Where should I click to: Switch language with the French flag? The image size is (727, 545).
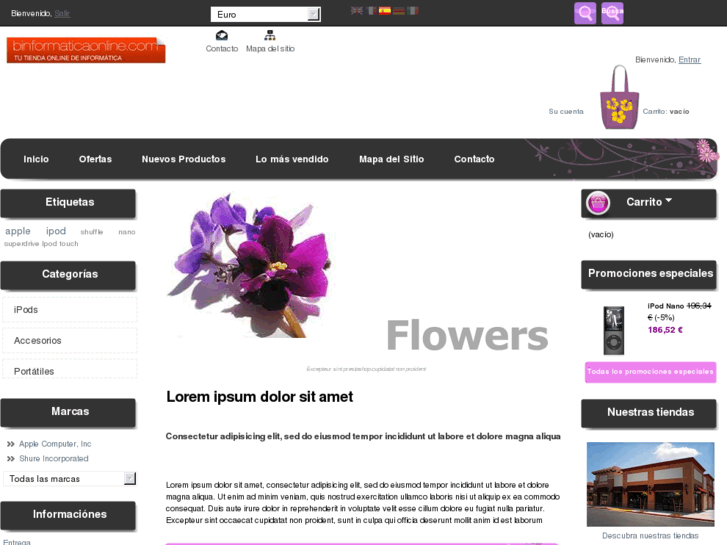tap(370, 11)
